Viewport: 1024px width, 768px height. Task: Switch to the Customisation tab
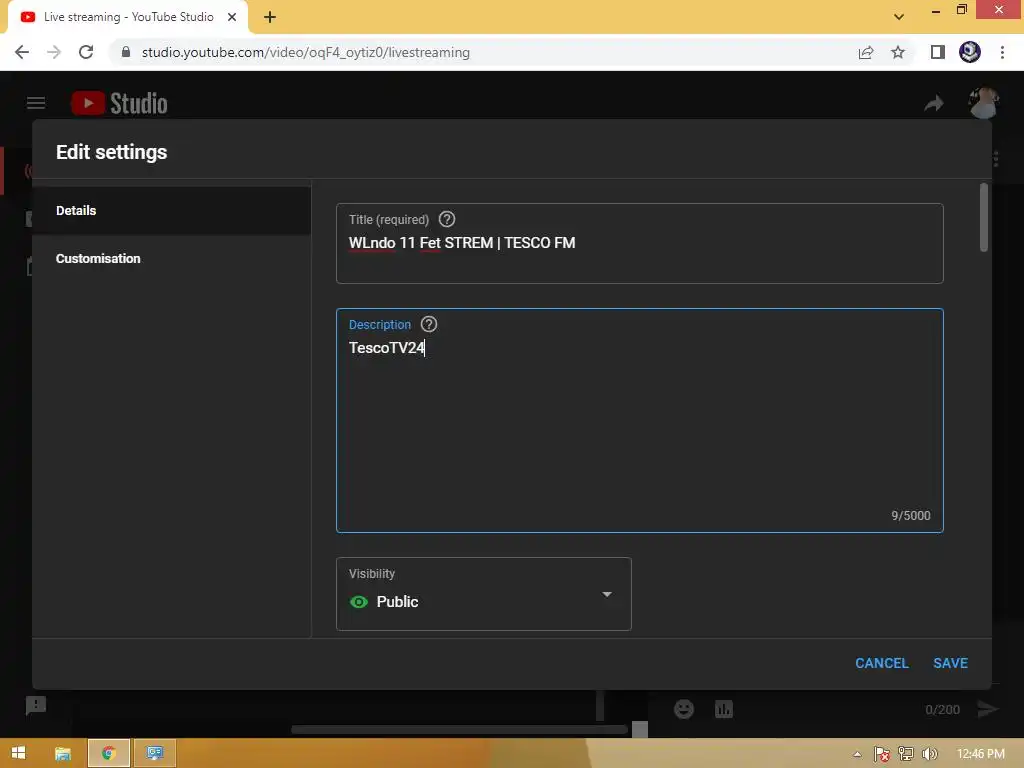pyautogui.click(x=171, y=259)
